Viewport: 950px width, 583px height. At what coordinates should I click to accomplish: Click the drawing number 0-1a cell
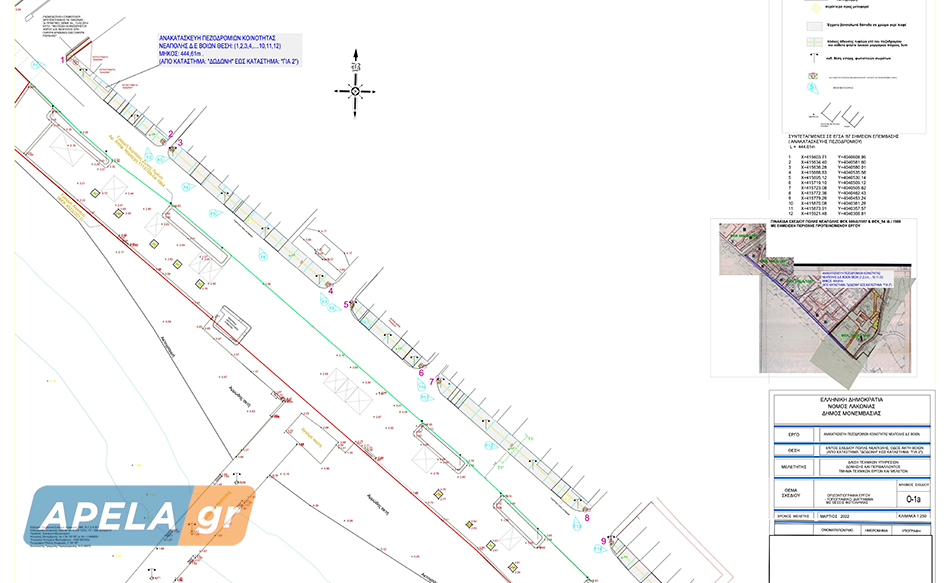[x=913, y=497]
